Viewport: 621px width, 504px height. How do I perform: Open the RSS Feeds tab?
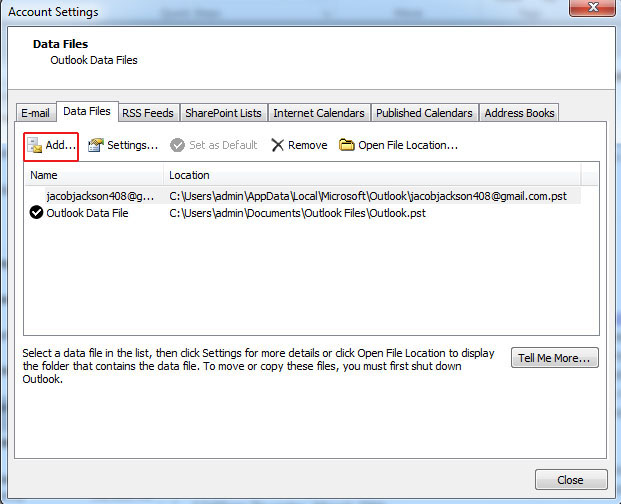(x=148, y=113)
